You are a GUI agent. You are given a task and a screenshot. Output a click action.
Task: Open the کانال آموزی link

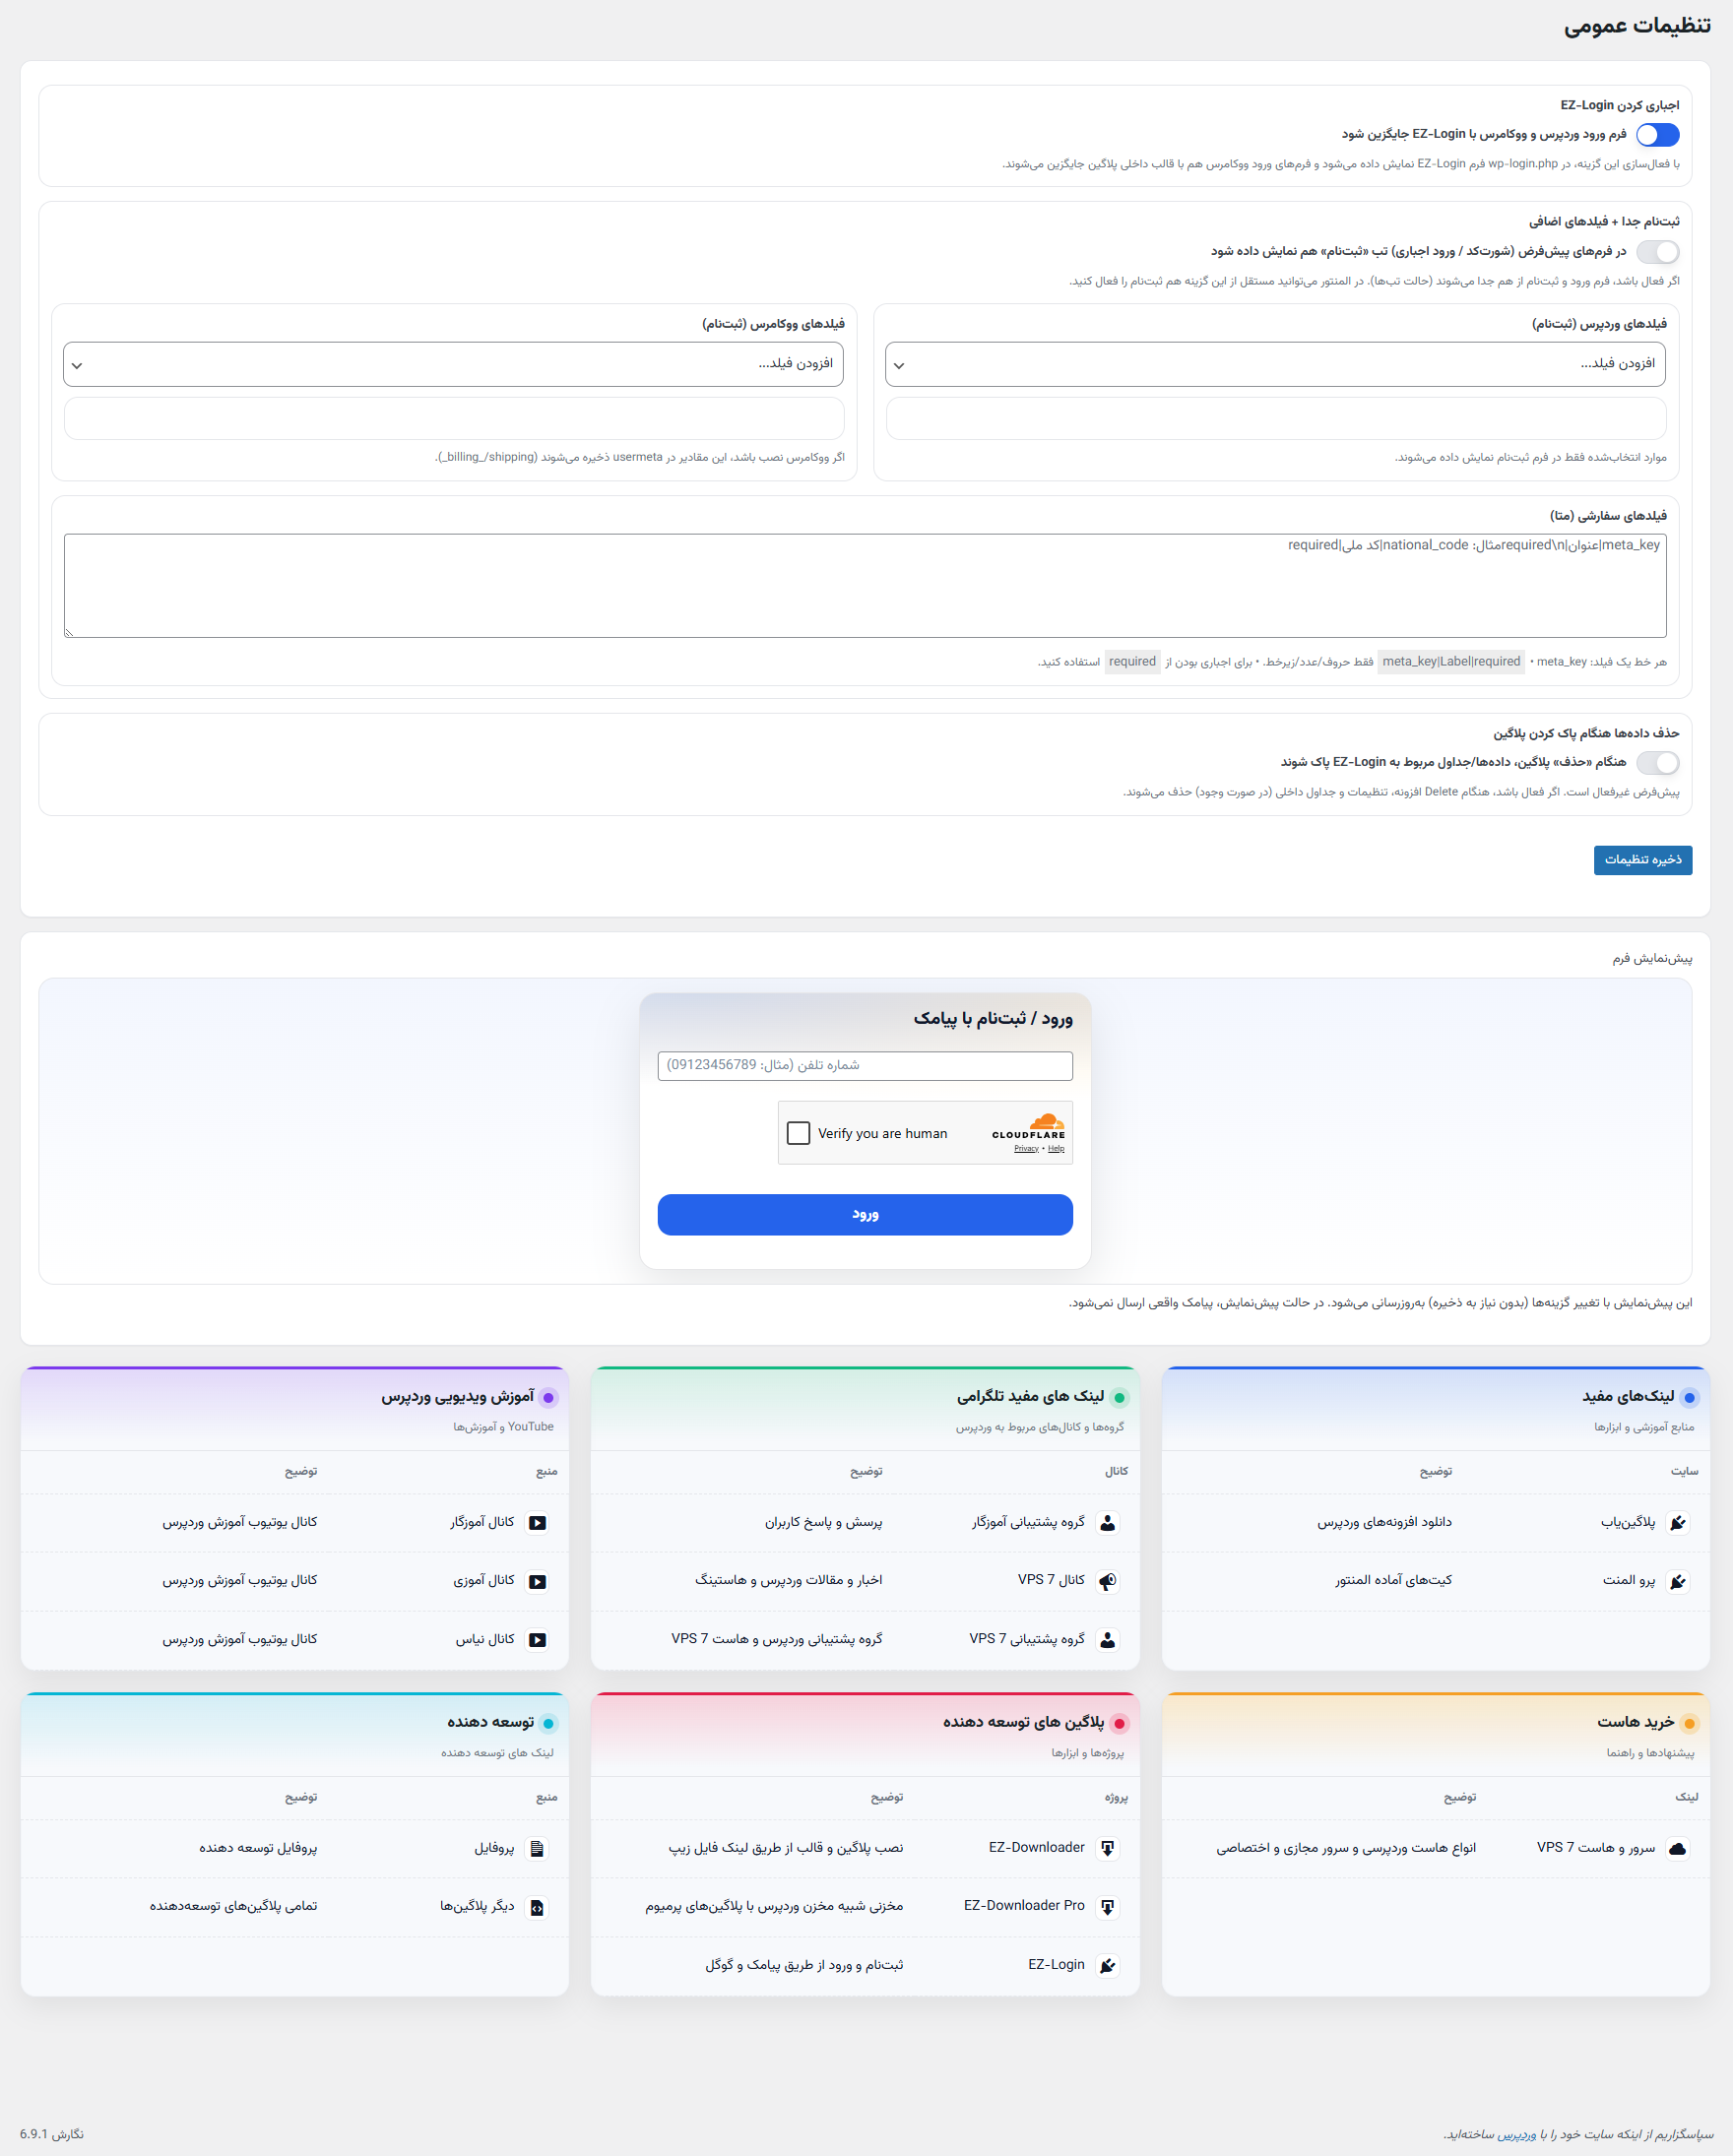(x=484, y=1581)
